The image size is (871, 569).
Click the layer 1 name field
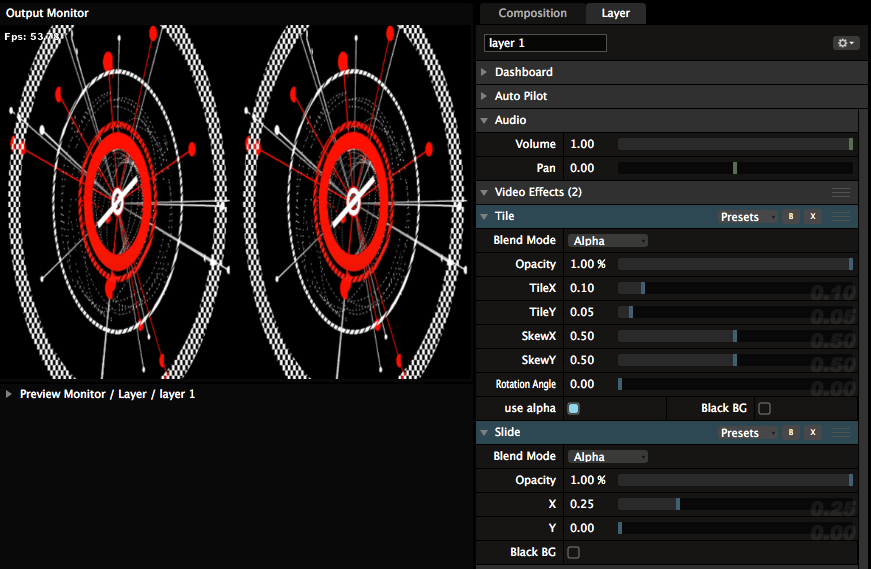pos(545,43)
